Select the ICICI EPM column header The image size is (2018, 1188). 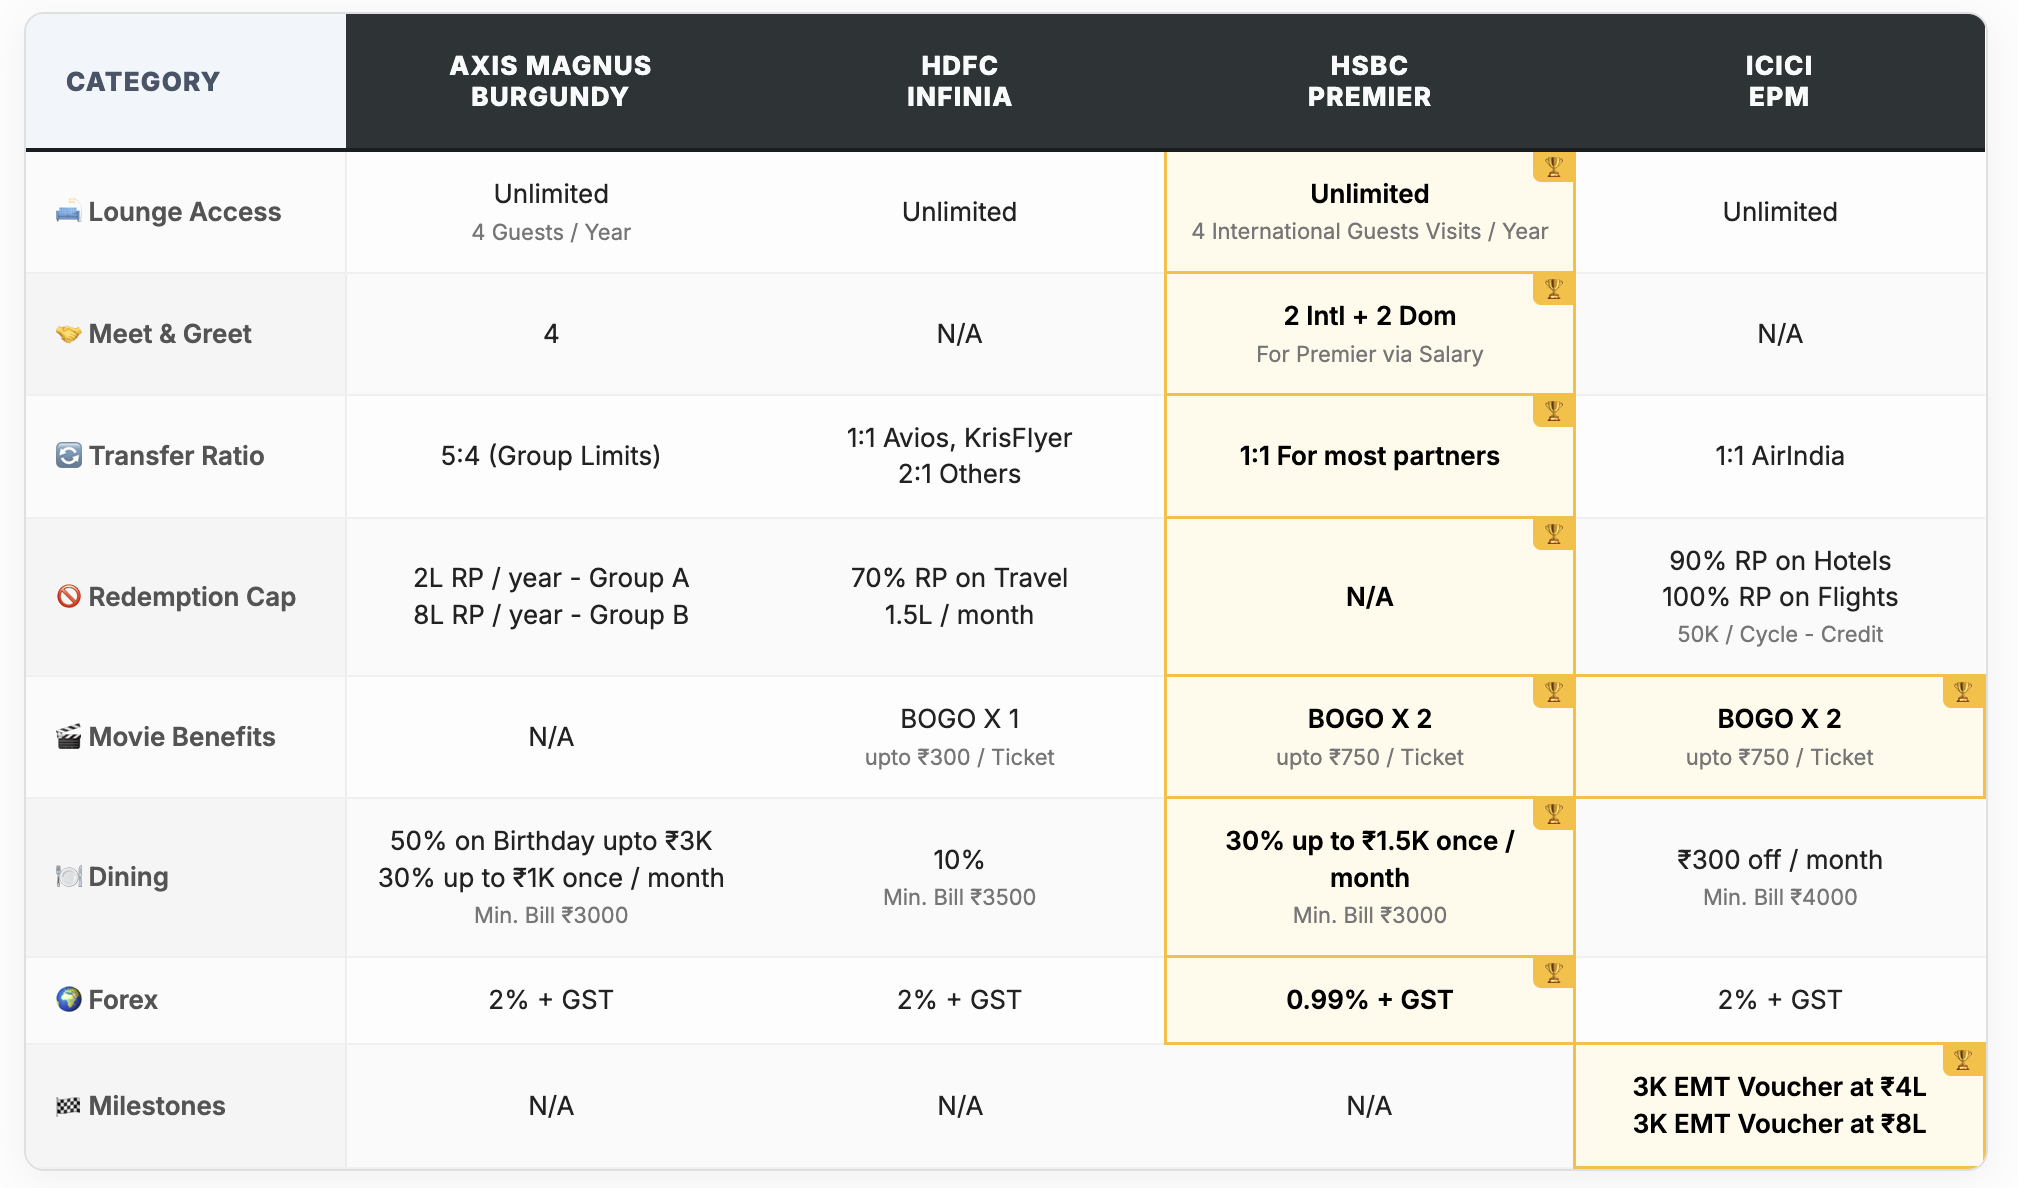point(1778,81)
